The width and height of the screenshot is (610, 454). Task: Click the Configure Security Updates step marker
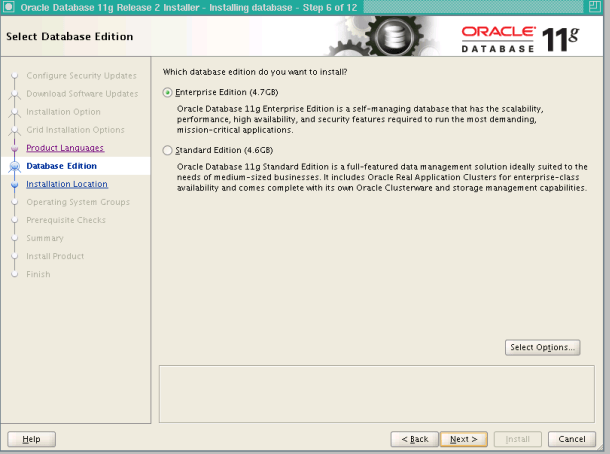pos(15,76)
